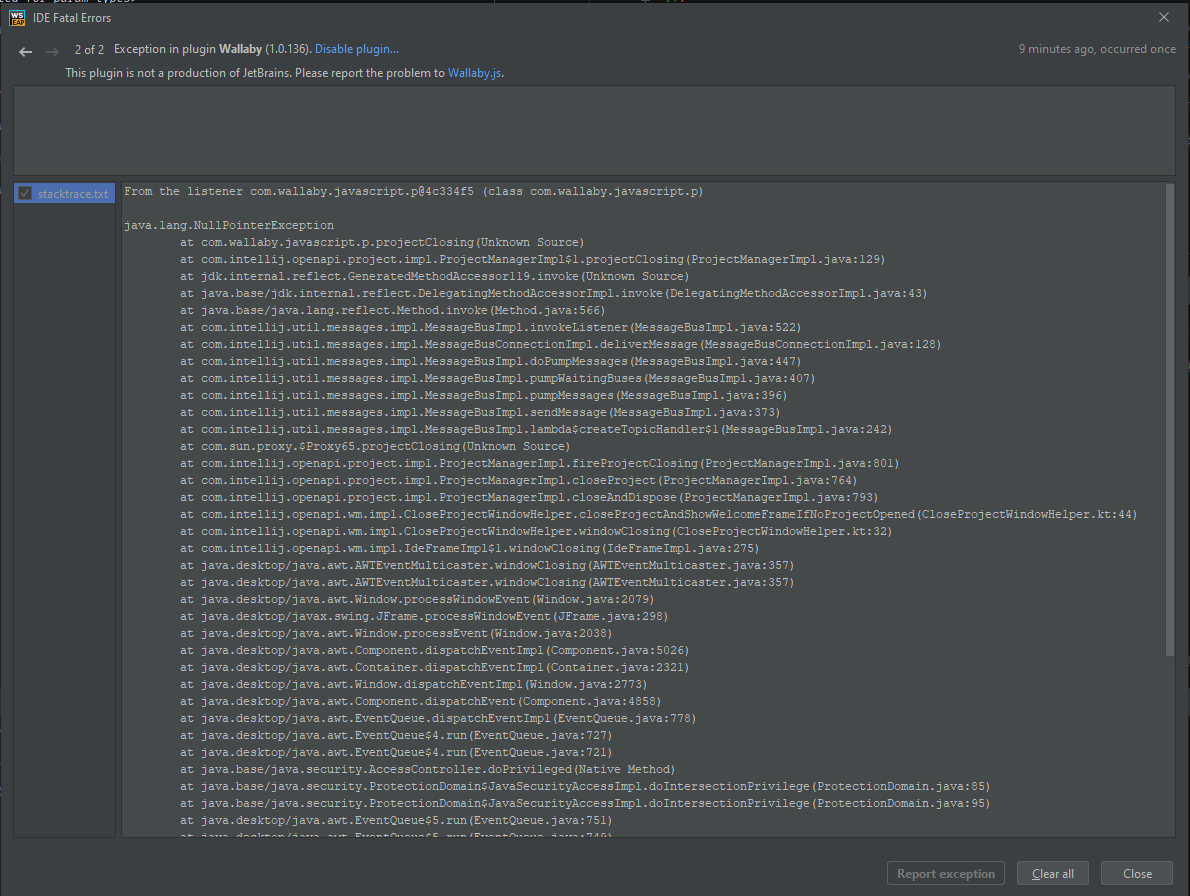The width and height of the screenshot is (1190, 896).
Task: Click the EventQueue.java:721 stack line
Action: click(396, 752)
